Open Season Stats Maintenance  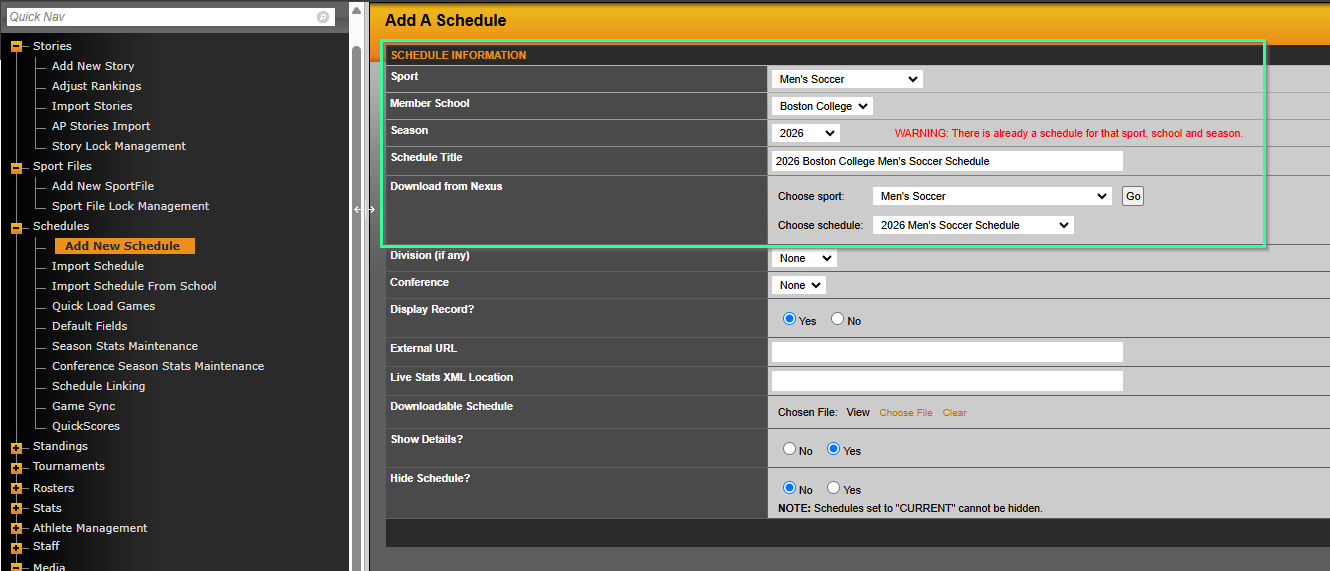click(125, 346)
